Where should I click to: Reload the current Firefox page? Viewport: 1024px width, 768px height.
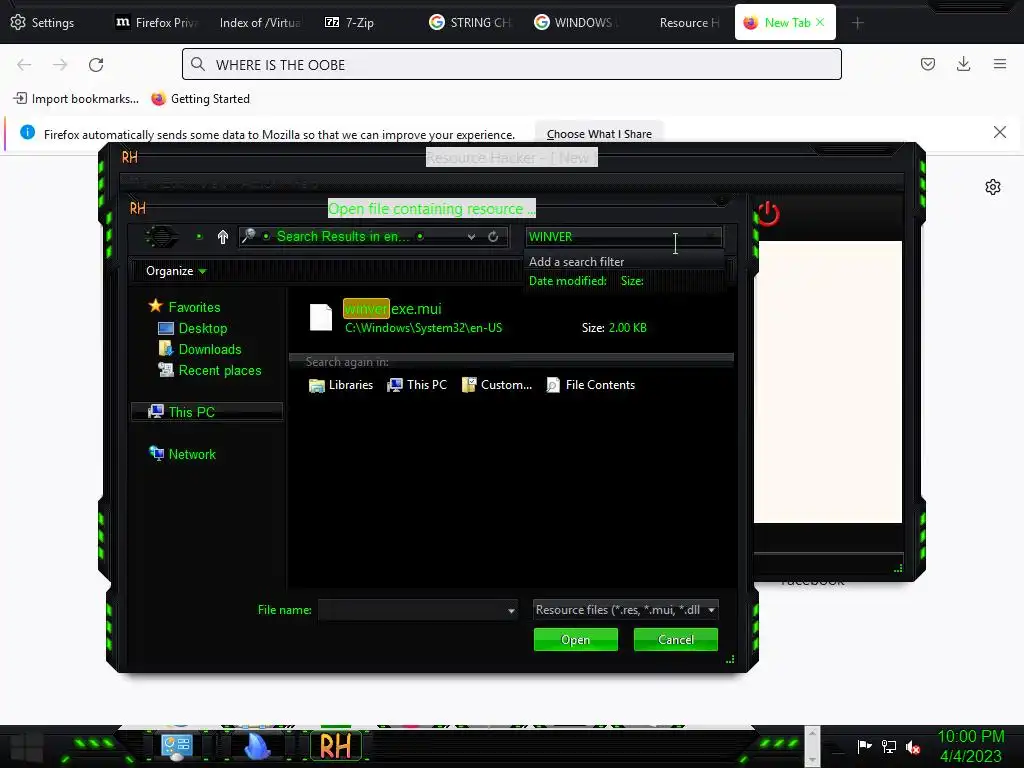point(96,65)
